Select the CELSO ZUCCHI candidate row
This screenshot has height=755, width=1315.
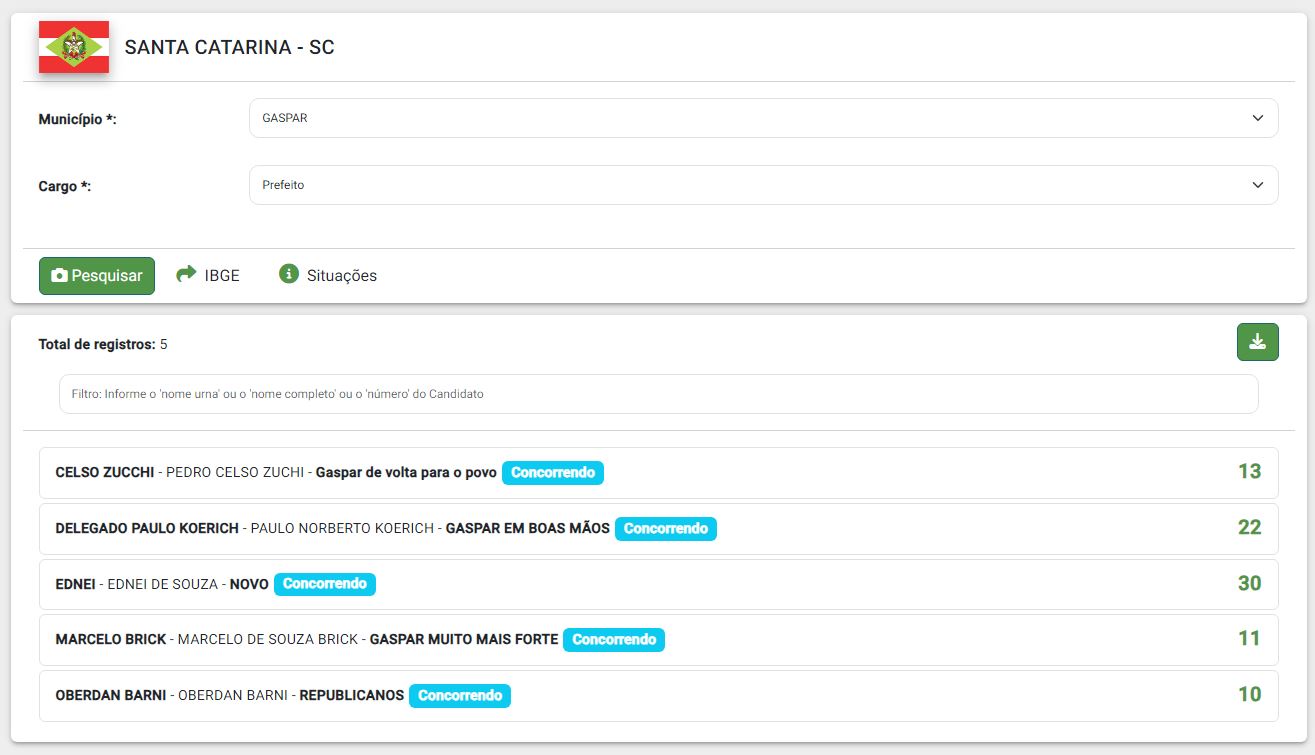(658, 472)
